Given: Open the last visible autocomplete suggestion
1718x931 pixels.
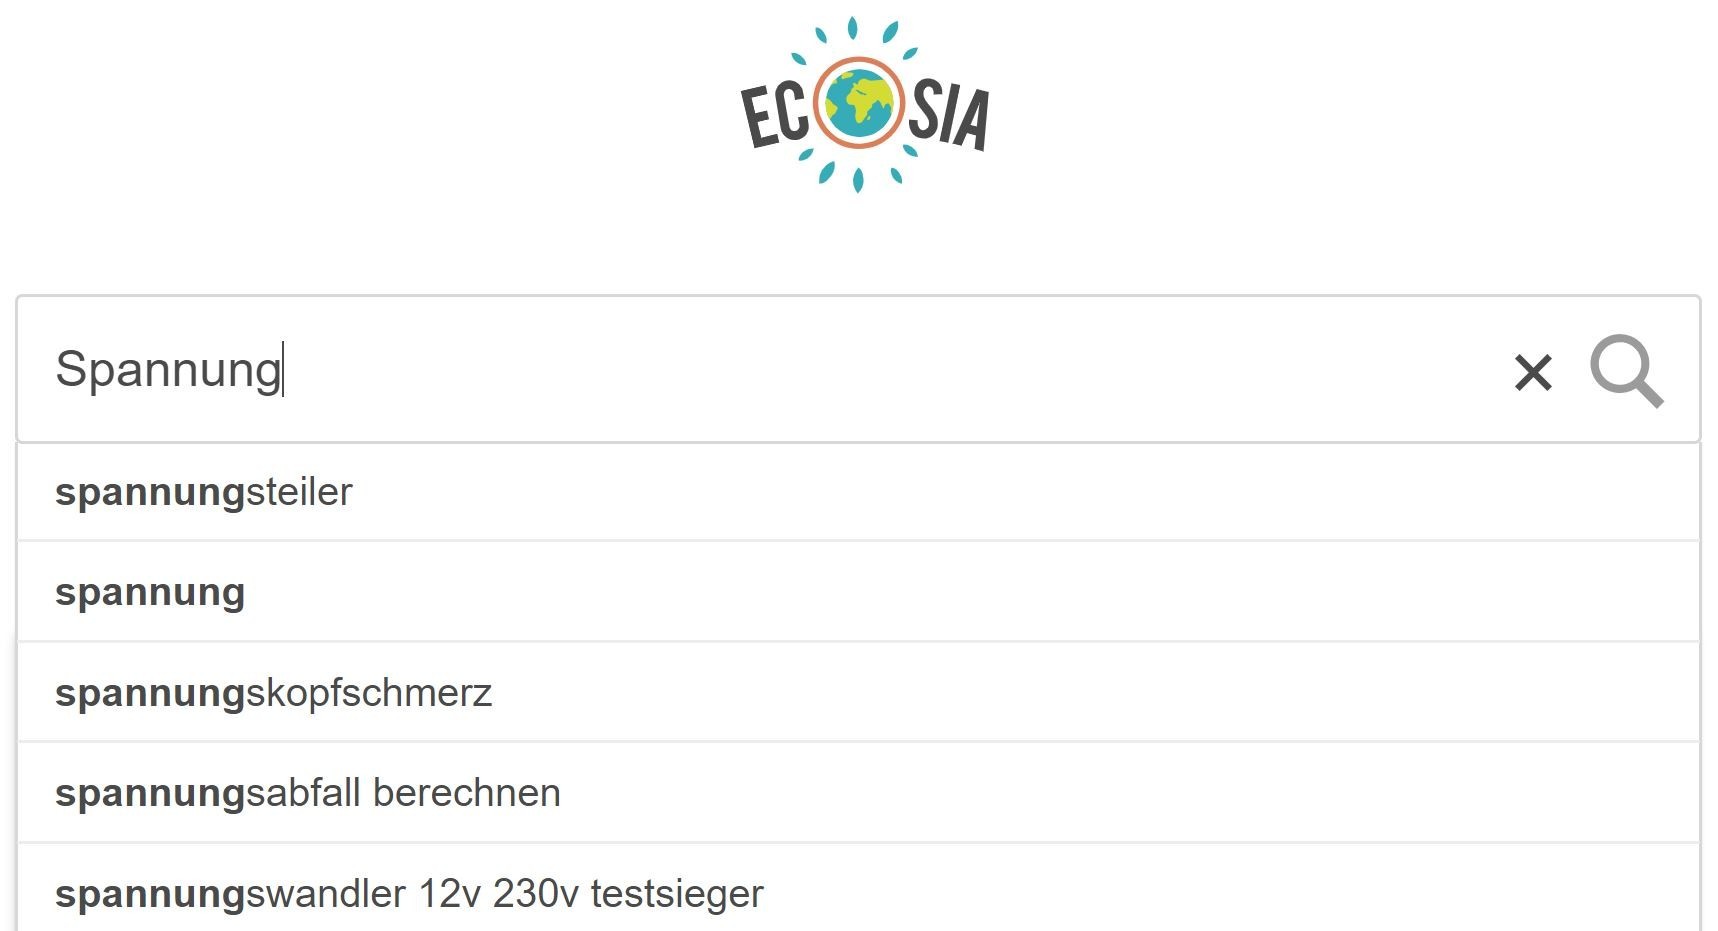Looking at the screenshot, I should pyautogui.click(x=409, y=893).
